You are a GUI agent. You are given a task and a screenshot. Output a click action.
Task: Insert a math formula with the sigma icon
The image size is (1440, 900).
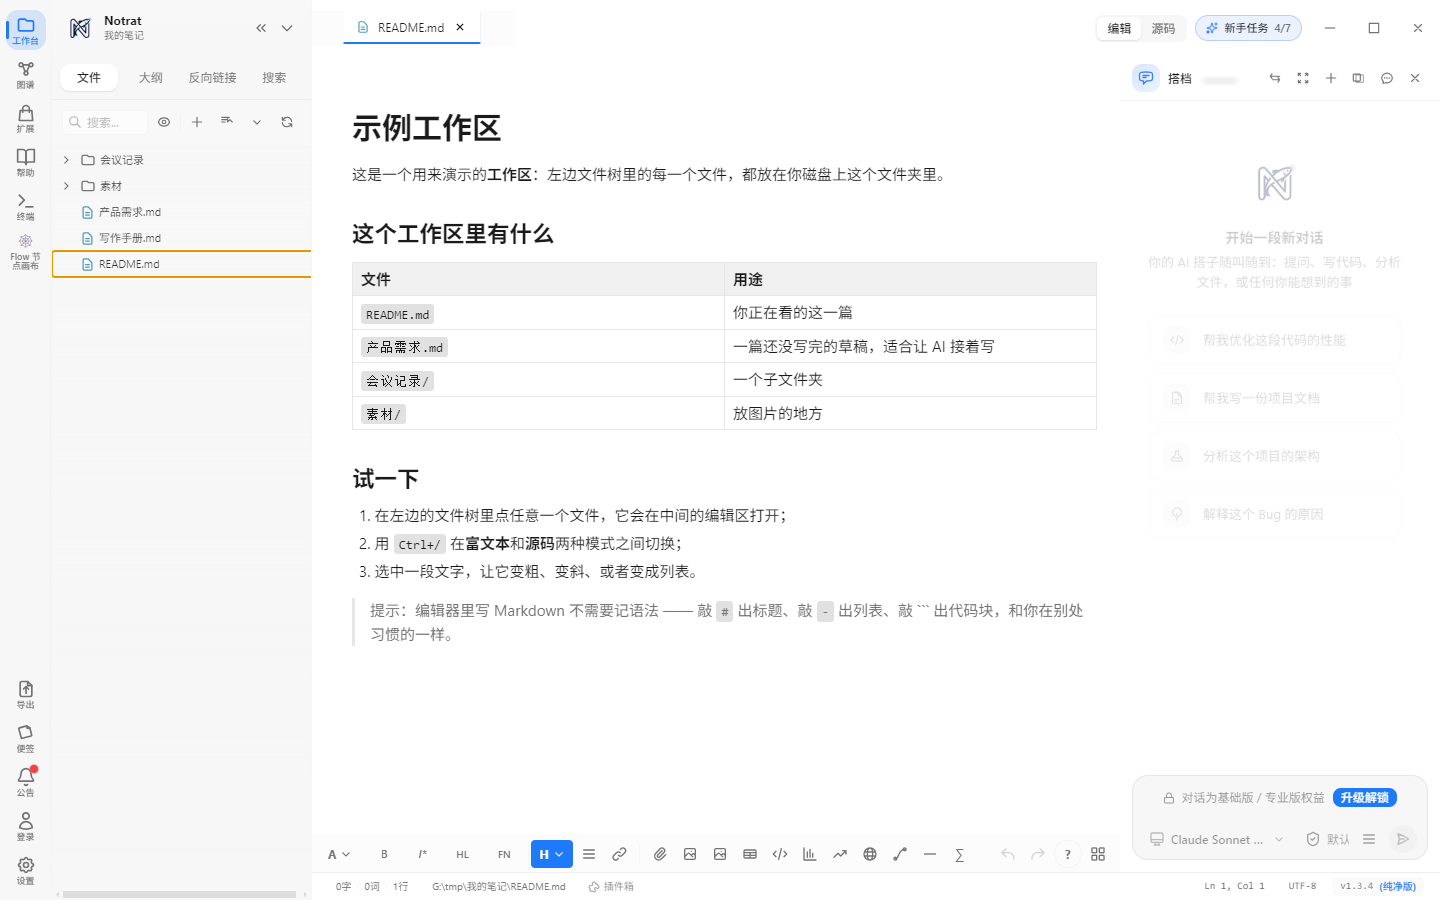pyautogui.click(x=960, y=854)
